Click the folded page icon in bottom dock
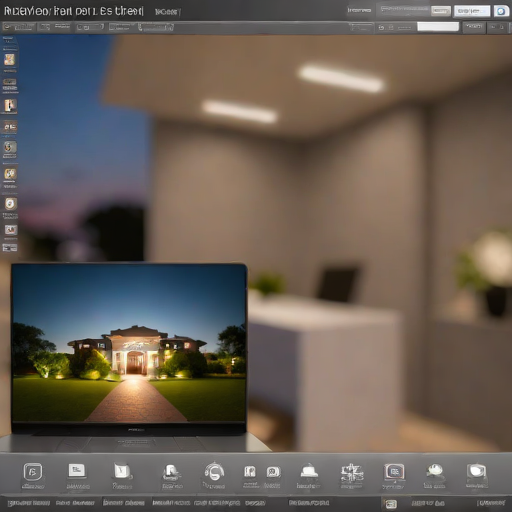Image resolution: width=512 pixels, height=512 pixels. point(122,471)
